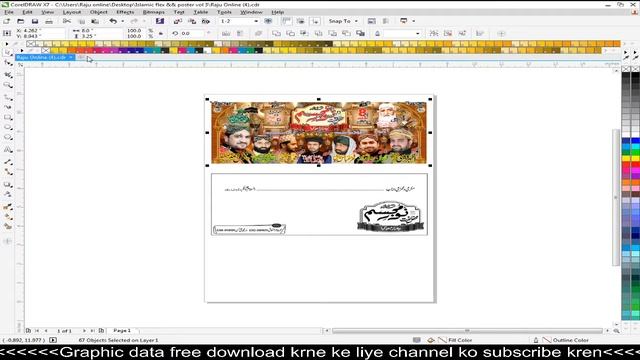640x360 pixels.
Task: Open the Effects menu
Action: click(x=125, y=12)
